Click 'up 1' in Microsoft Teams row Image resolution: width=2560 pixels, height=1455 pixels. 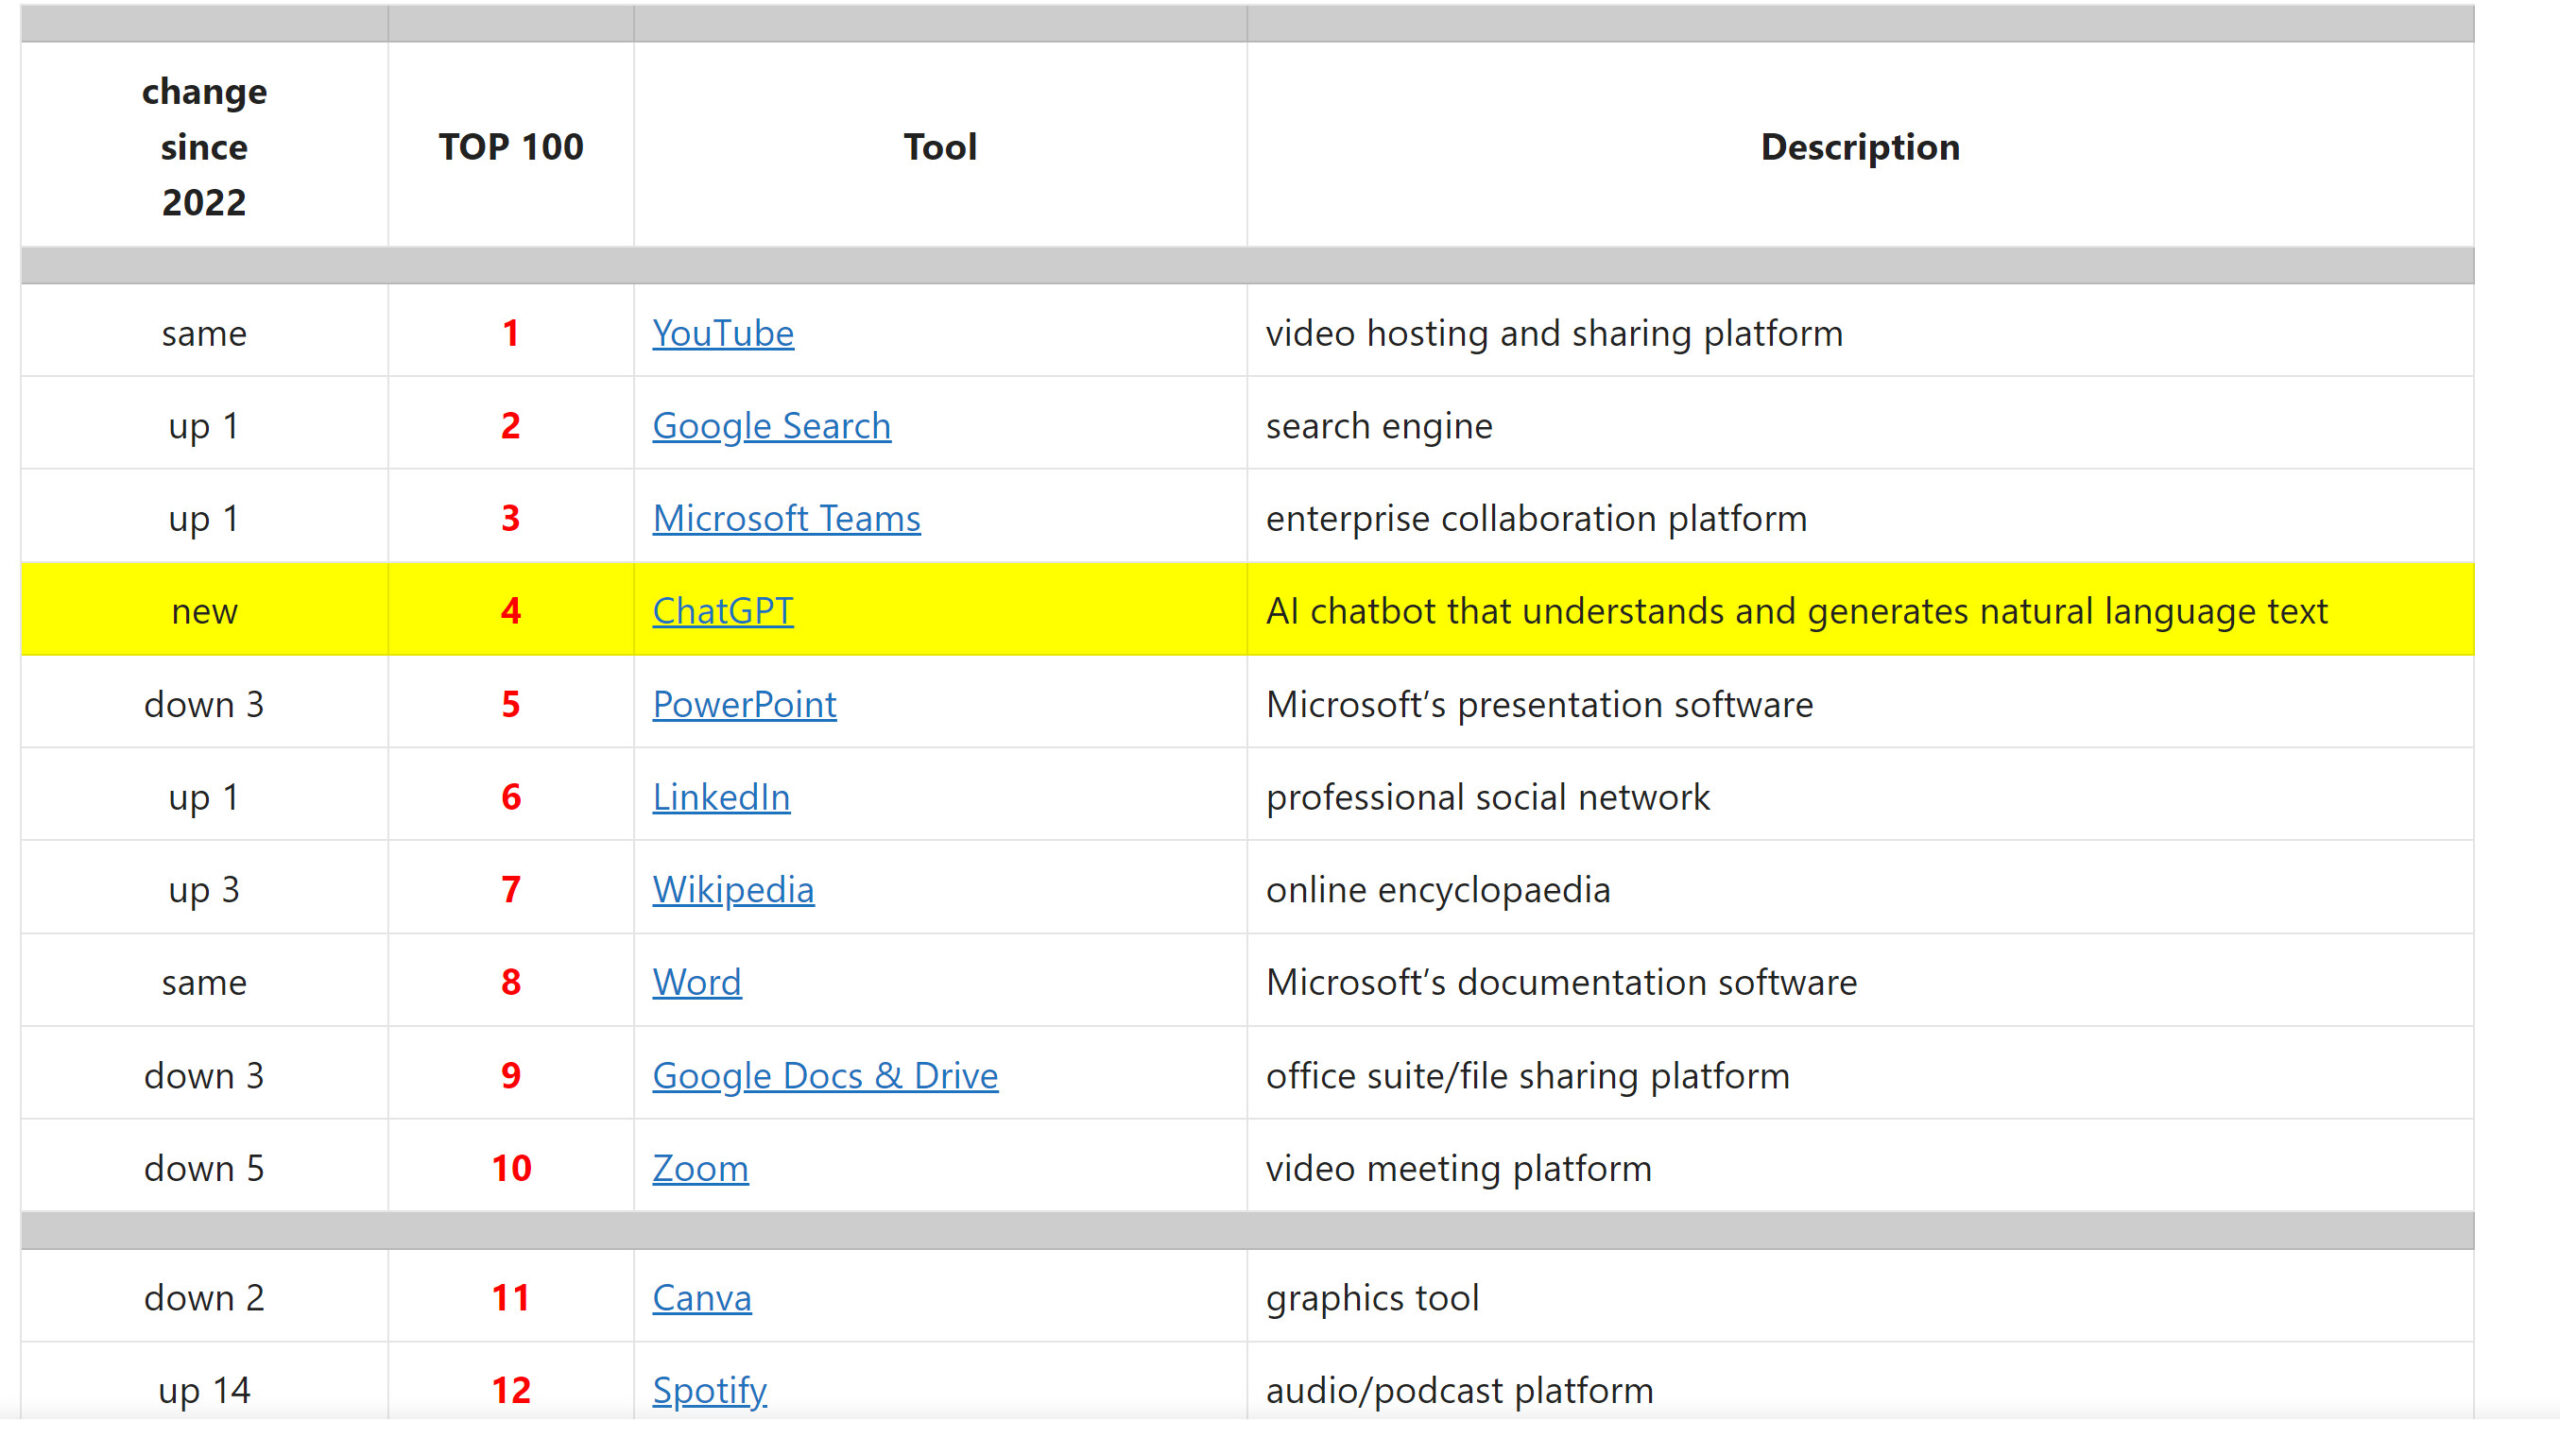tap(204, 518)
